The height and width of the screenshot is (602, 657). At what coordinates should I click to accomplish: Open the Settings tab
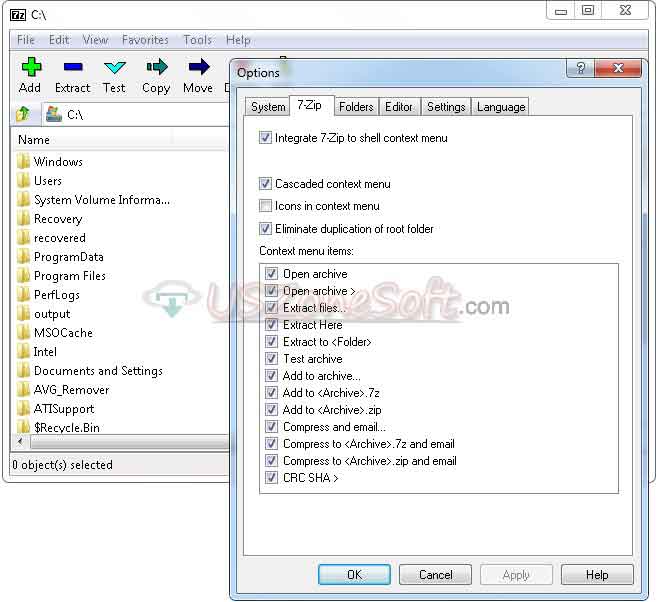(446, 107)
